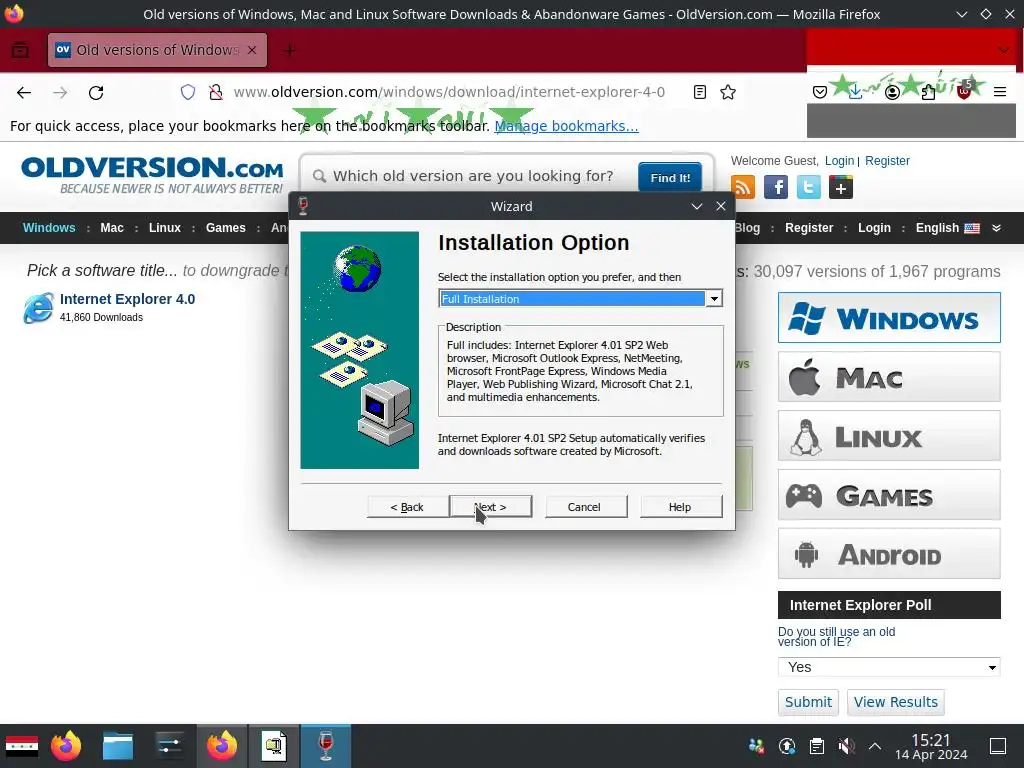Viewport: 1024px width, 768px height.
Task: Open the Android category banner
Action: pyautogui.click(x=889, y=554)
